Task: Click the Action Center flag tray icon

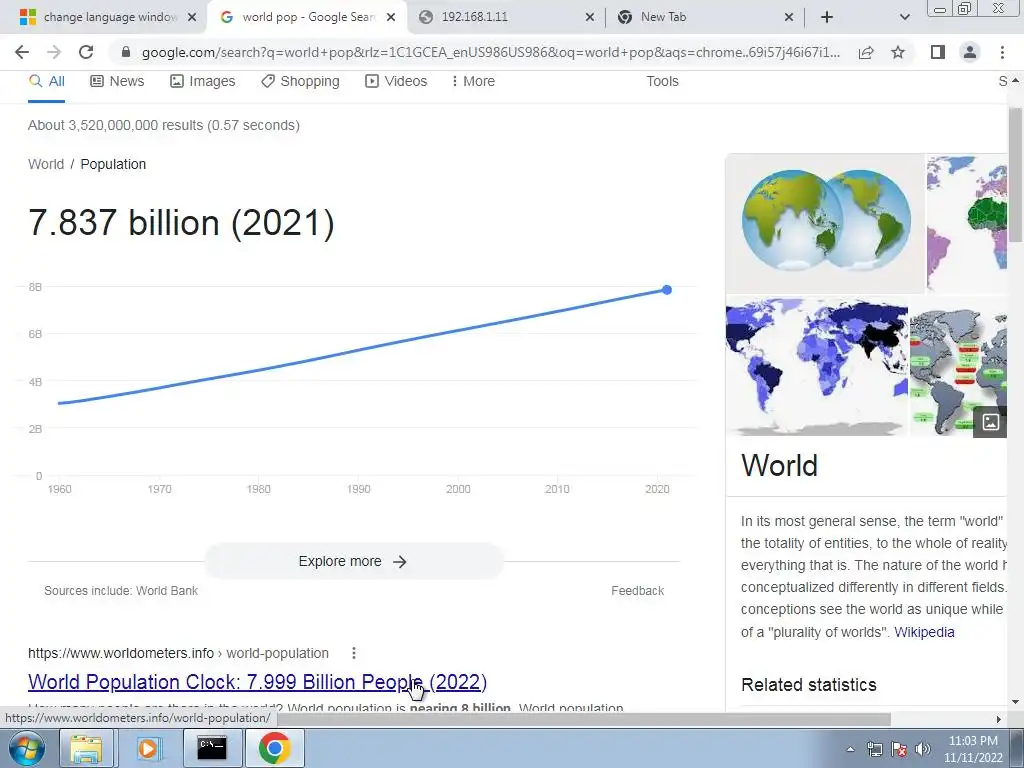Action: 899,749
